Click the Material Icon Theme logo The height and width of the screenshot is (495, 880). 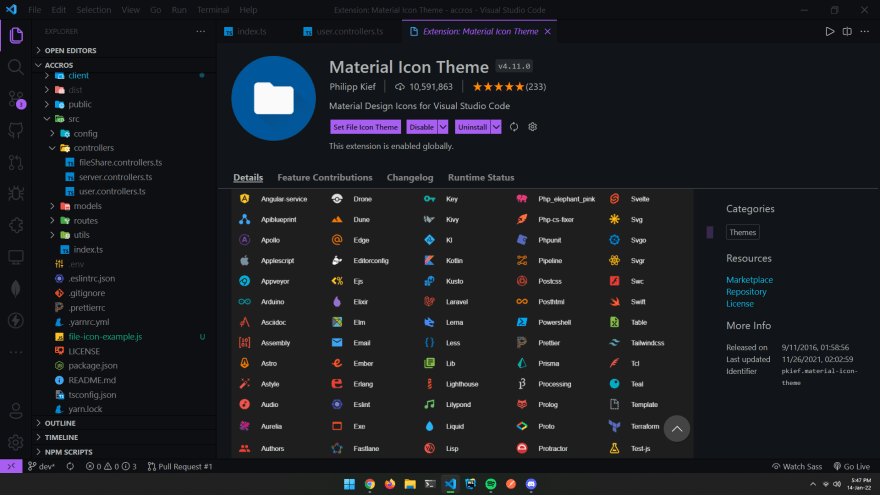273,98
